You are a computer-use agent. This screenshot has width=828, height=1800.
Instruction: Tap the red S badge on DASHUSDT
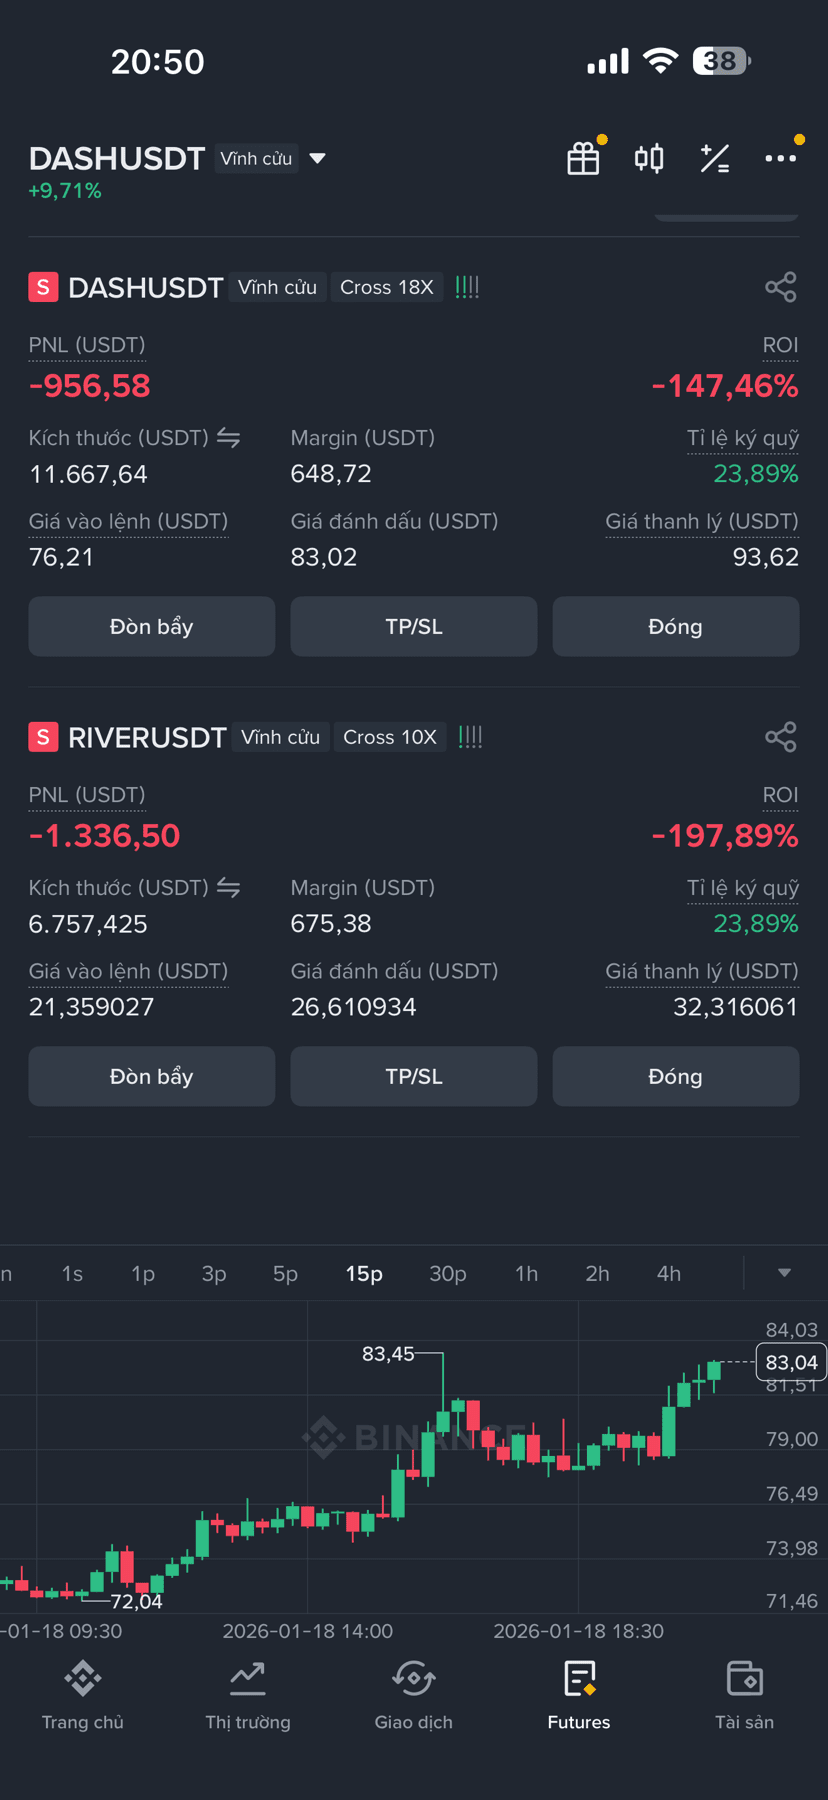[x=43, y=288]
